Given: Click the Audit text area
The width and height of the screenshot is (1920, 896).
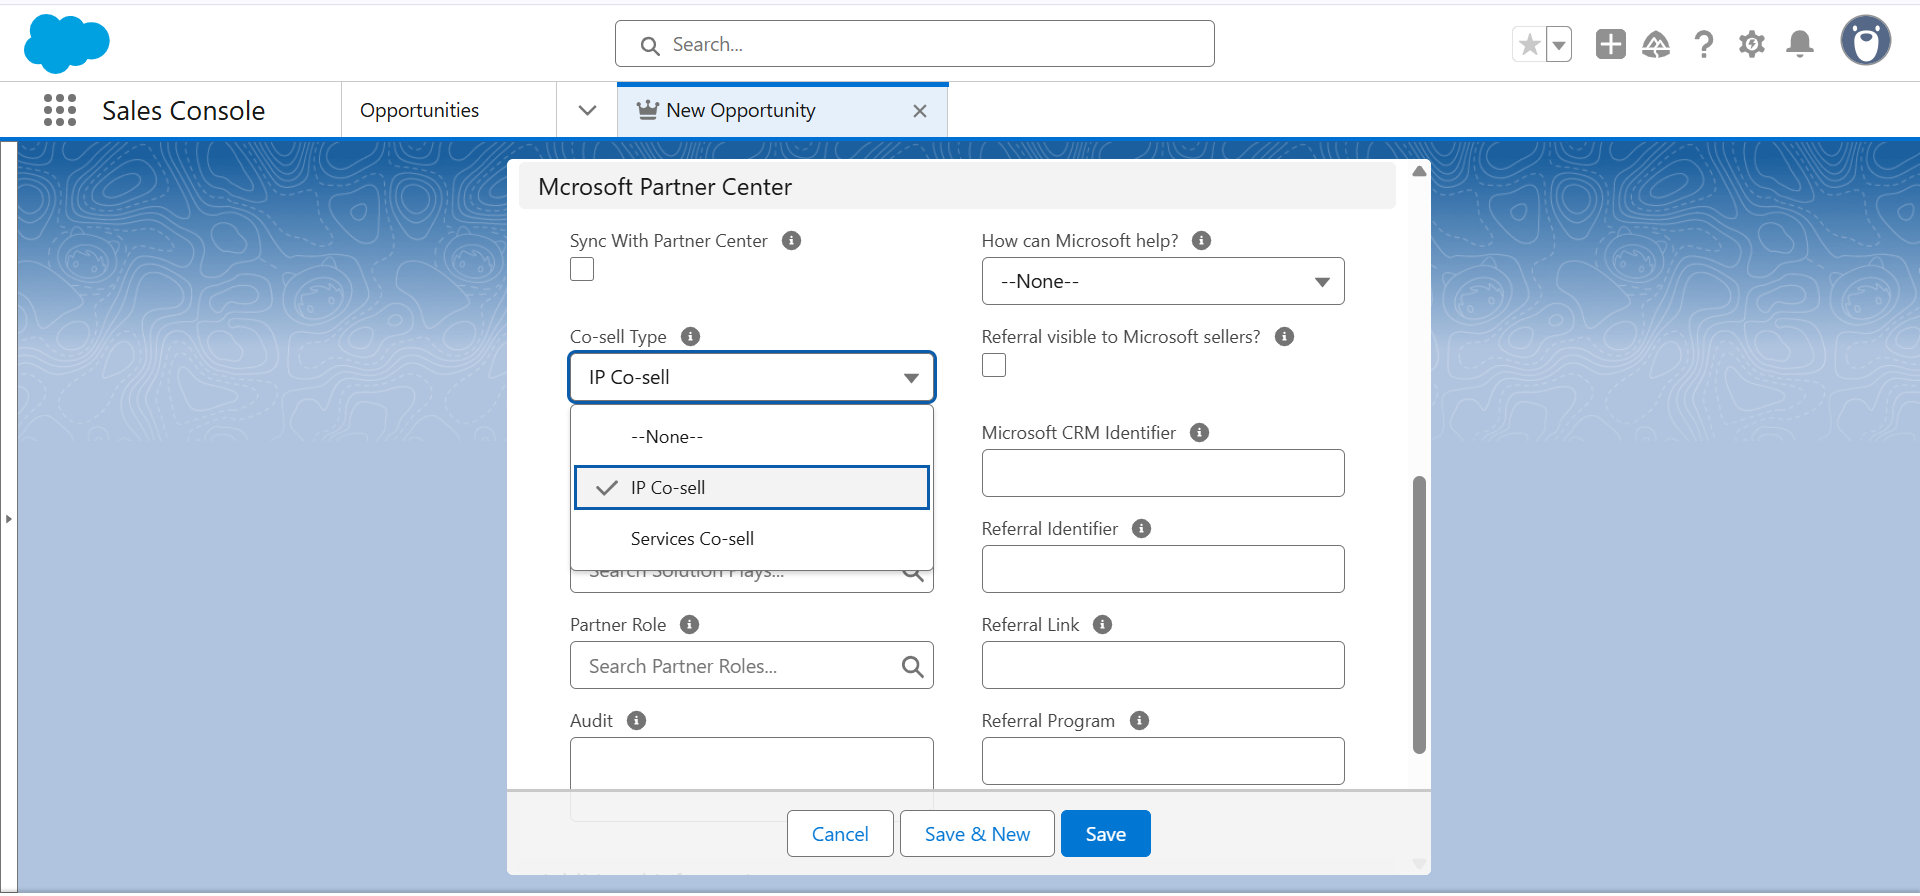Looking at the screenshot, I should (x=752, y=763).
